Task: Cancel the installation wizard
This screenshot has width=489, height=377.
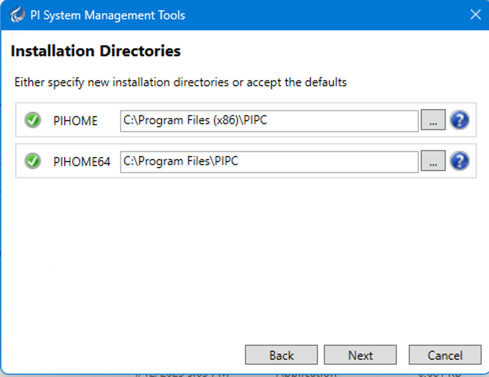Action: [445, 355]
